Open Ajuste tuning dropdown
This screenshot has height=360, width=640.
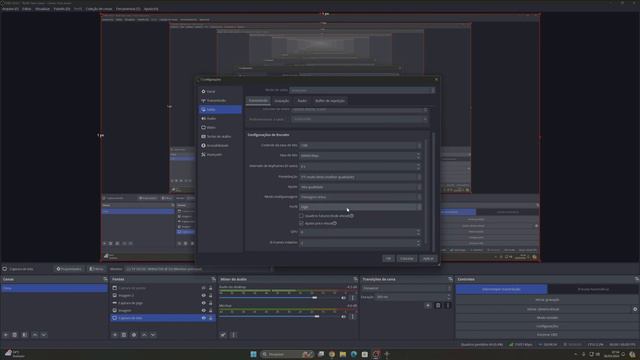pos(360,187)
